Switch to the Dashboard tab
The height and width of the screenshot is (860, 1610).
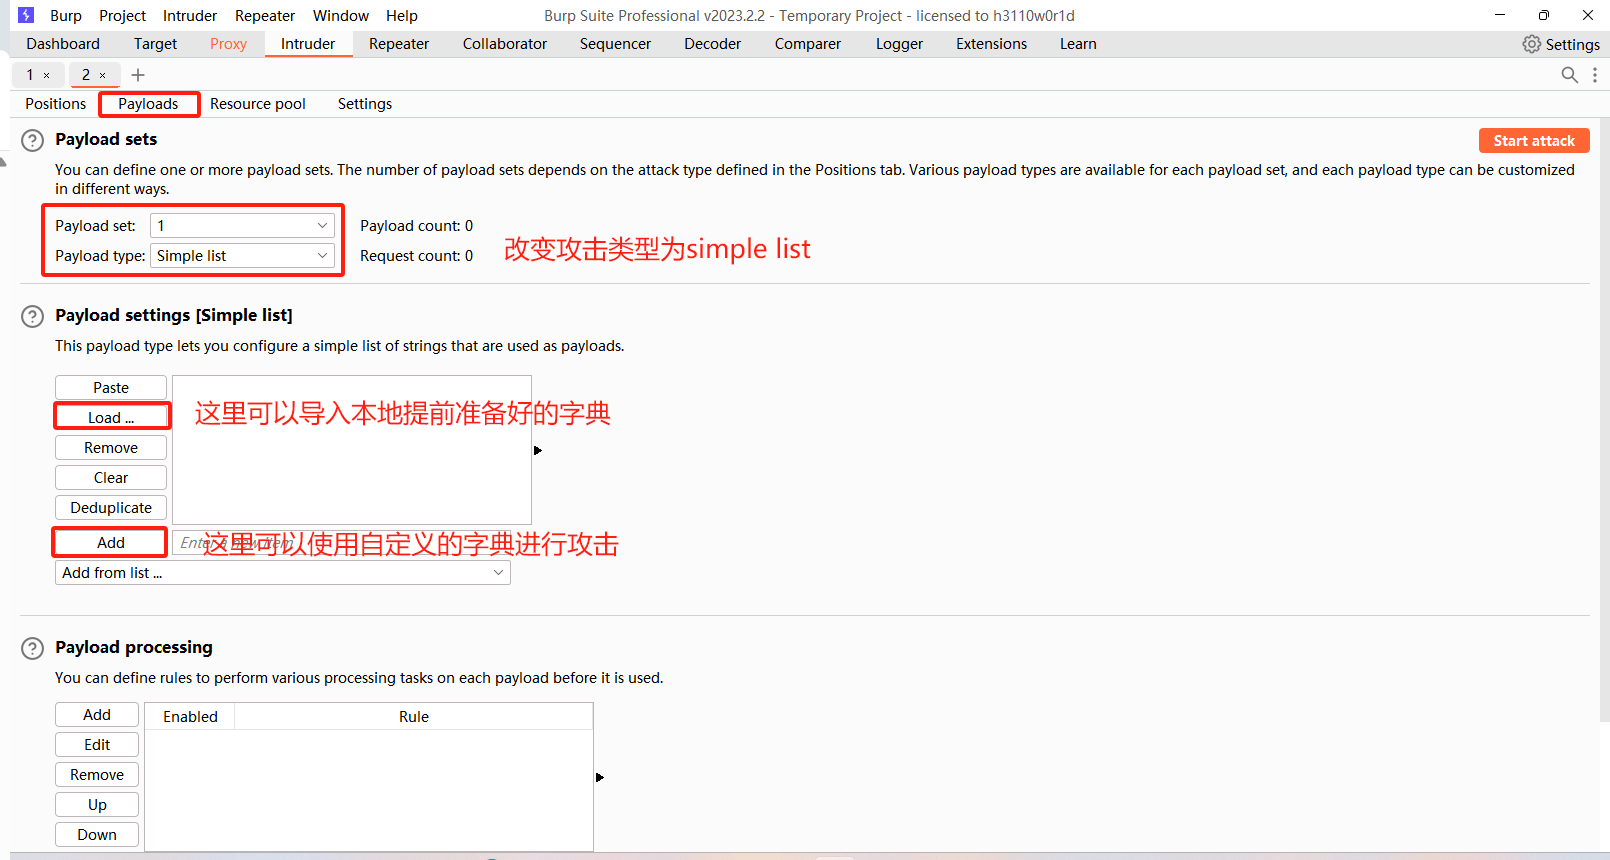(63, 44)
